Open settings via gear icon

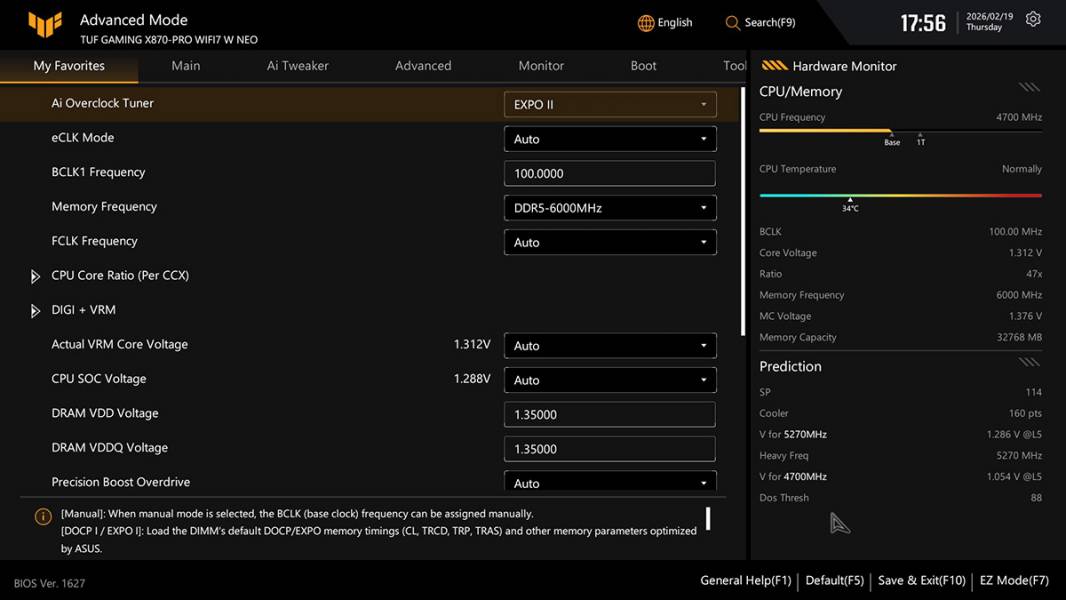coord(1033,20)
